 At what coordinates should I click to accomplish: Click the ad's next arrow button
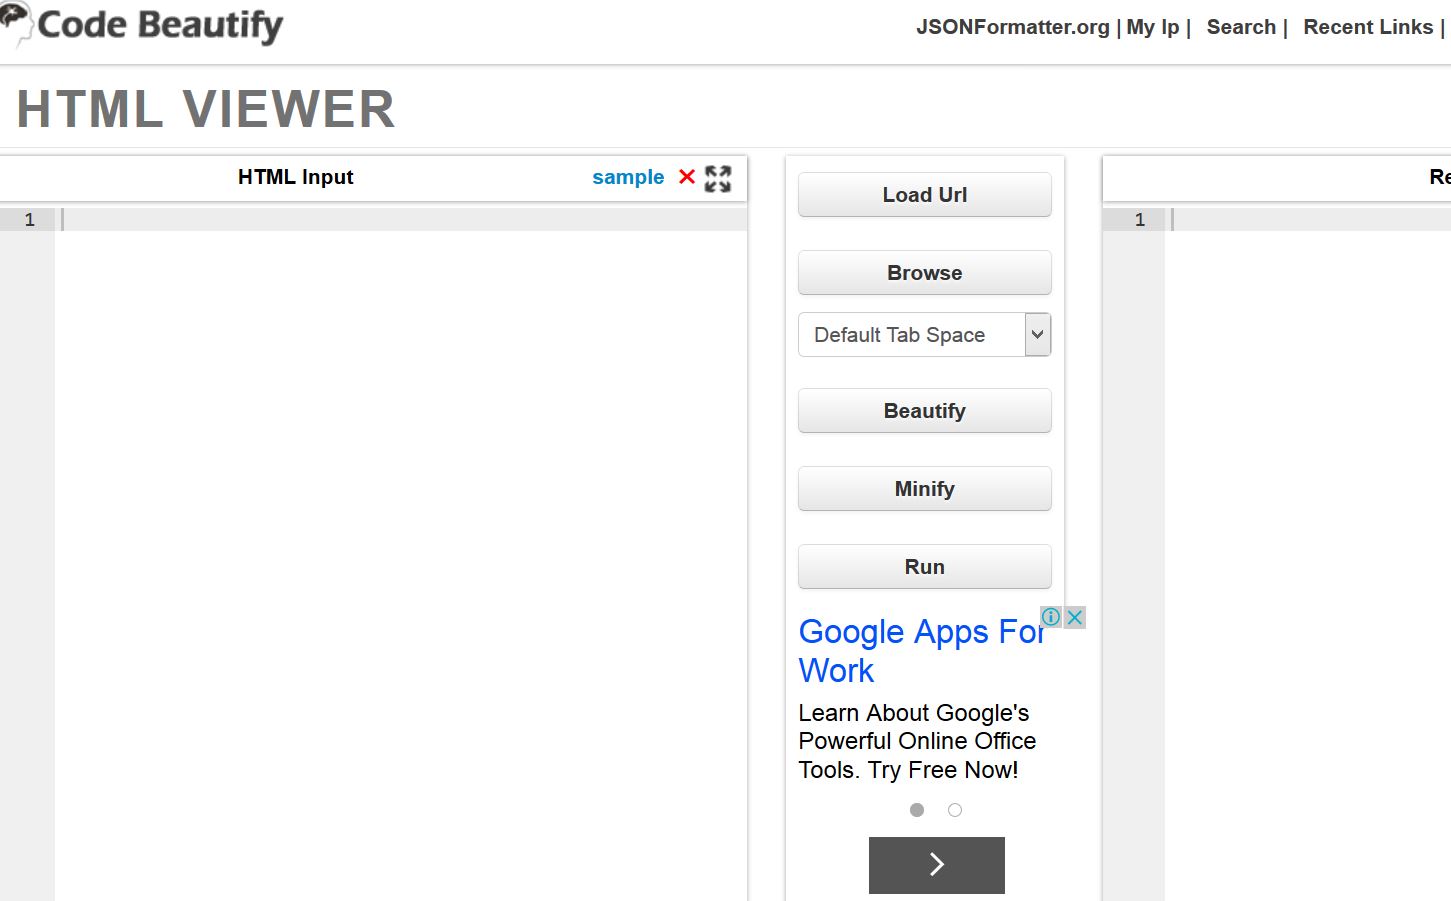click(x=937, y=865)
